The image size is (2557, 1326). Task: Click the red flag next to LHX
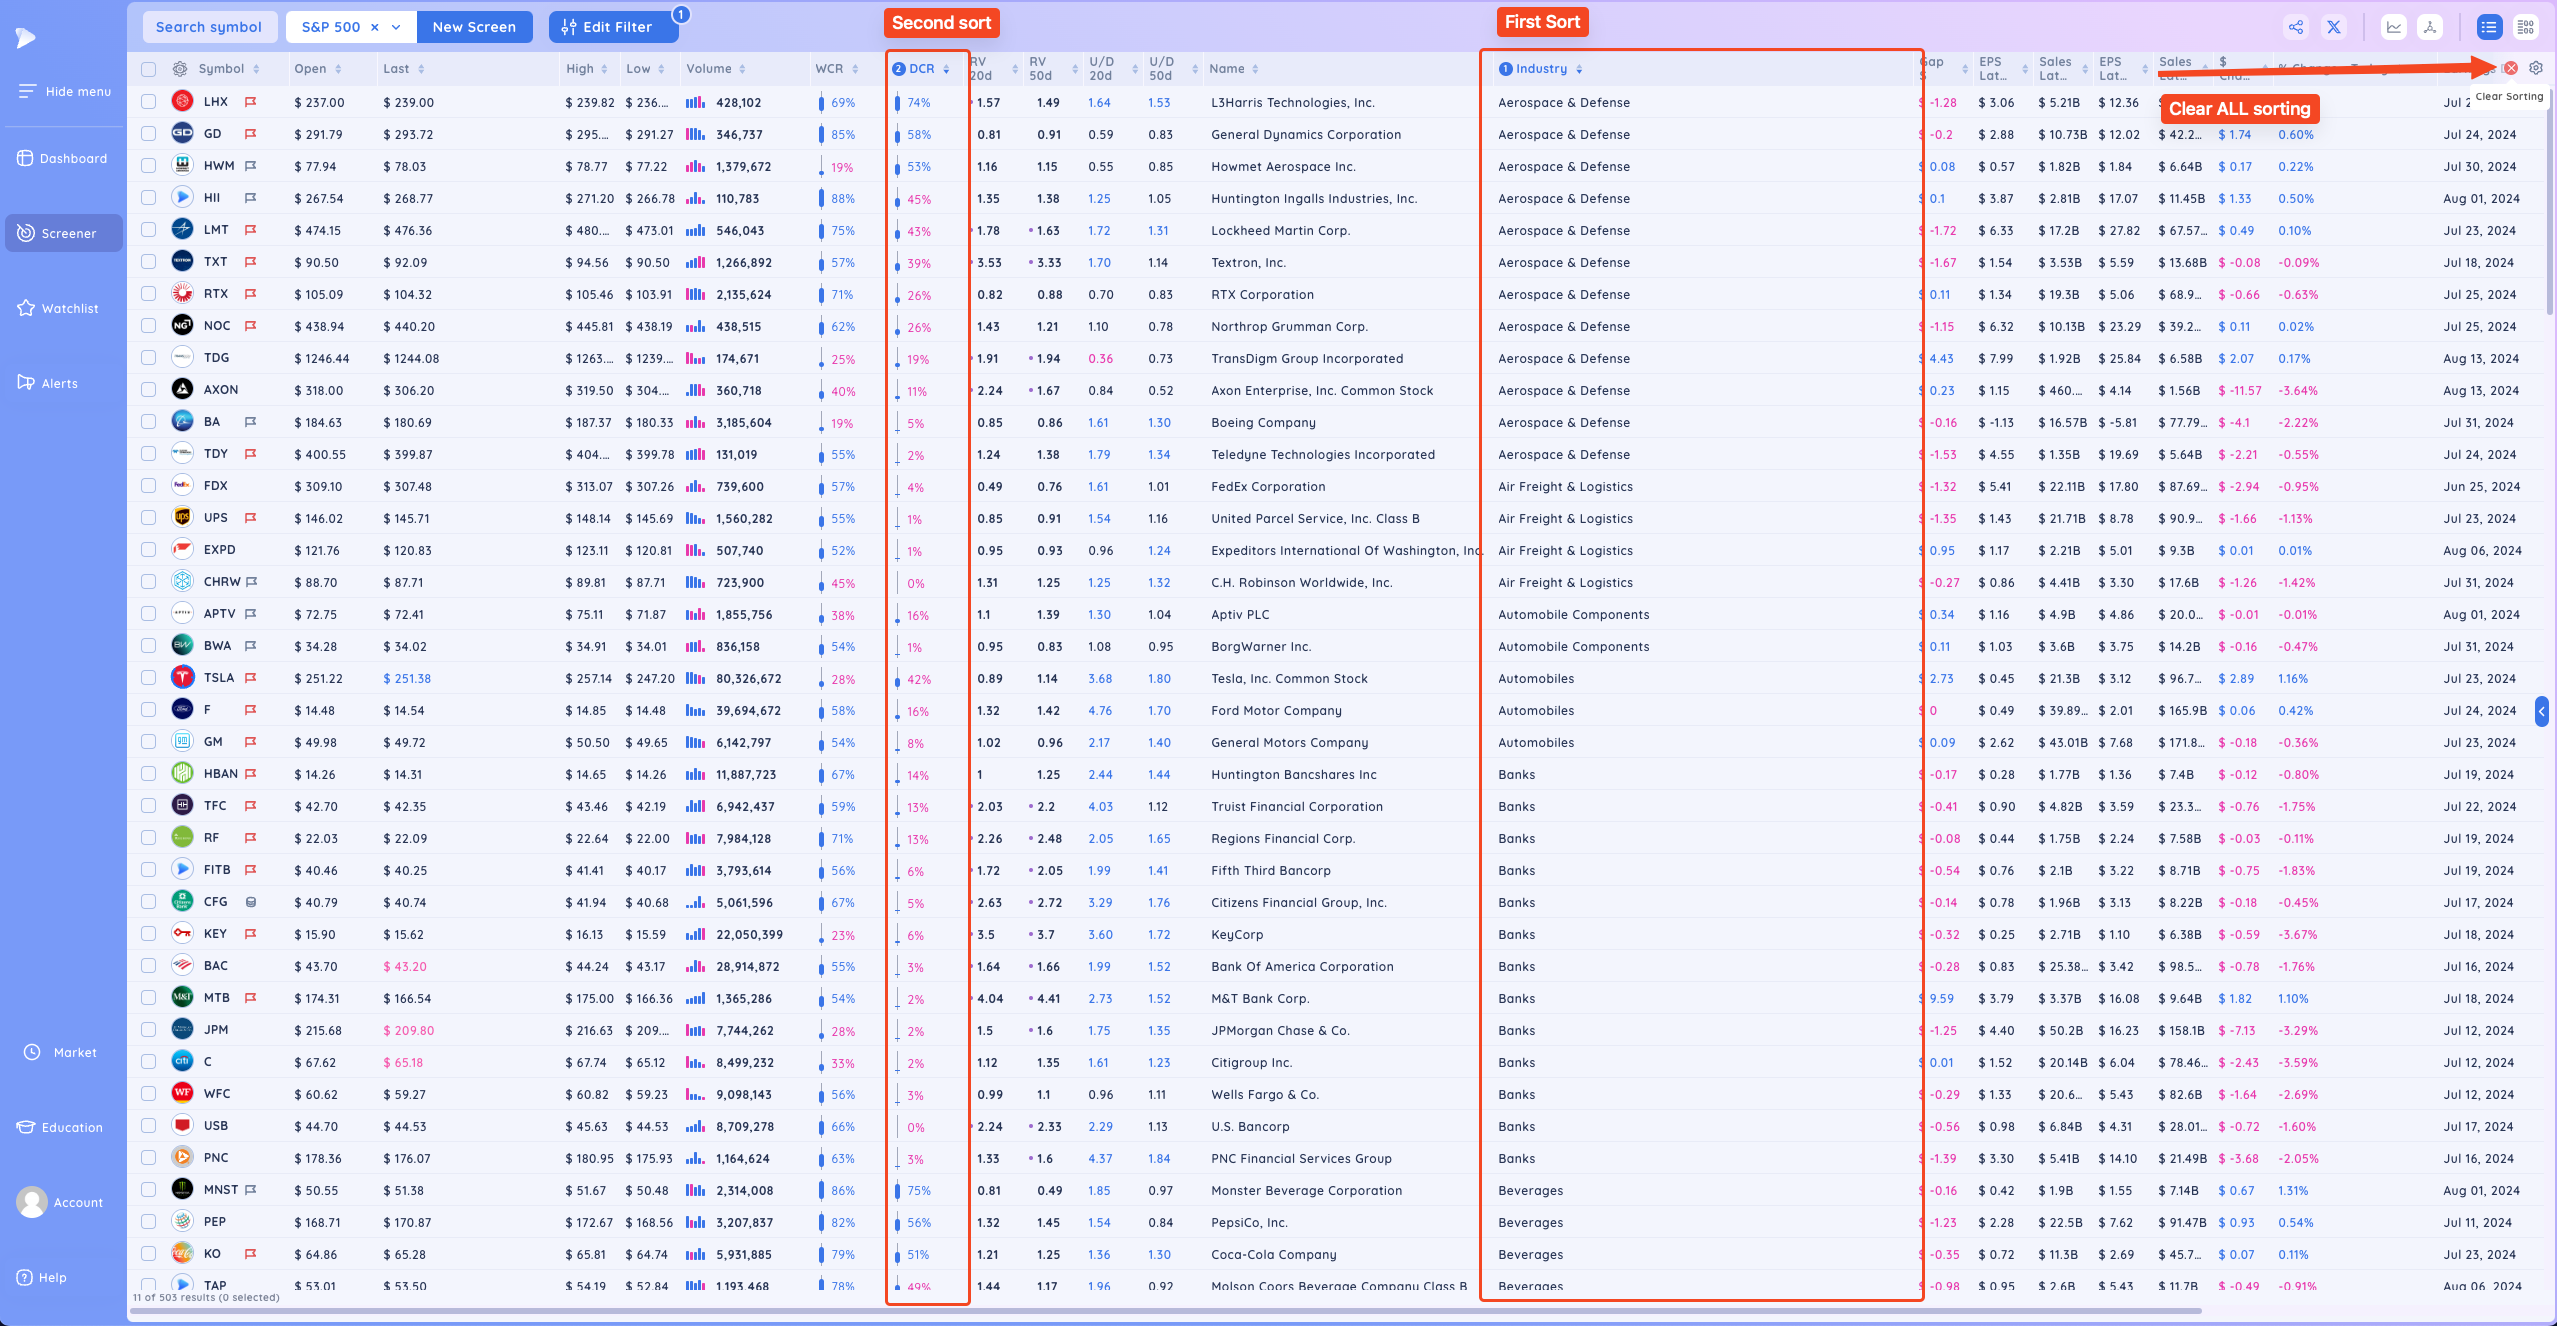(251, 102)
